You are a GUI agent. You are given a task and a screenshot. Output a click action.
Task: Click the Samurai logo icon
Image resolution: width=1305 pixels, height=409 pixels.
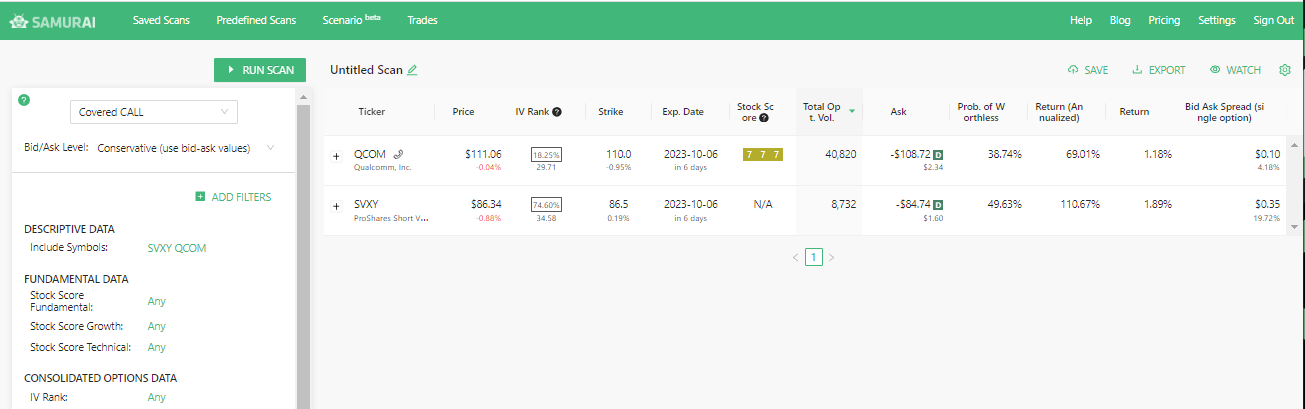[18, 20]
